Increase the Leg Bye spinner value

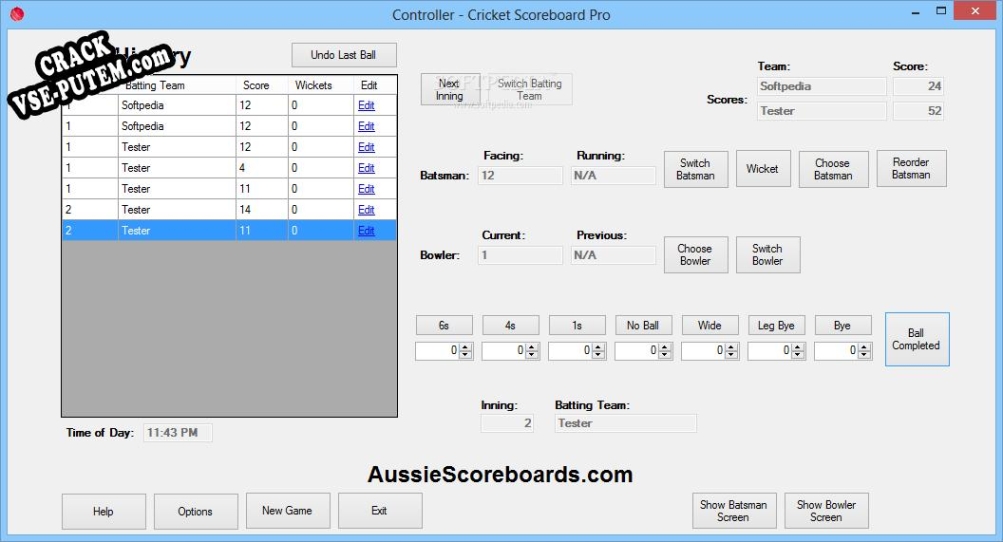pyautogui.click(x=798, y=347)
